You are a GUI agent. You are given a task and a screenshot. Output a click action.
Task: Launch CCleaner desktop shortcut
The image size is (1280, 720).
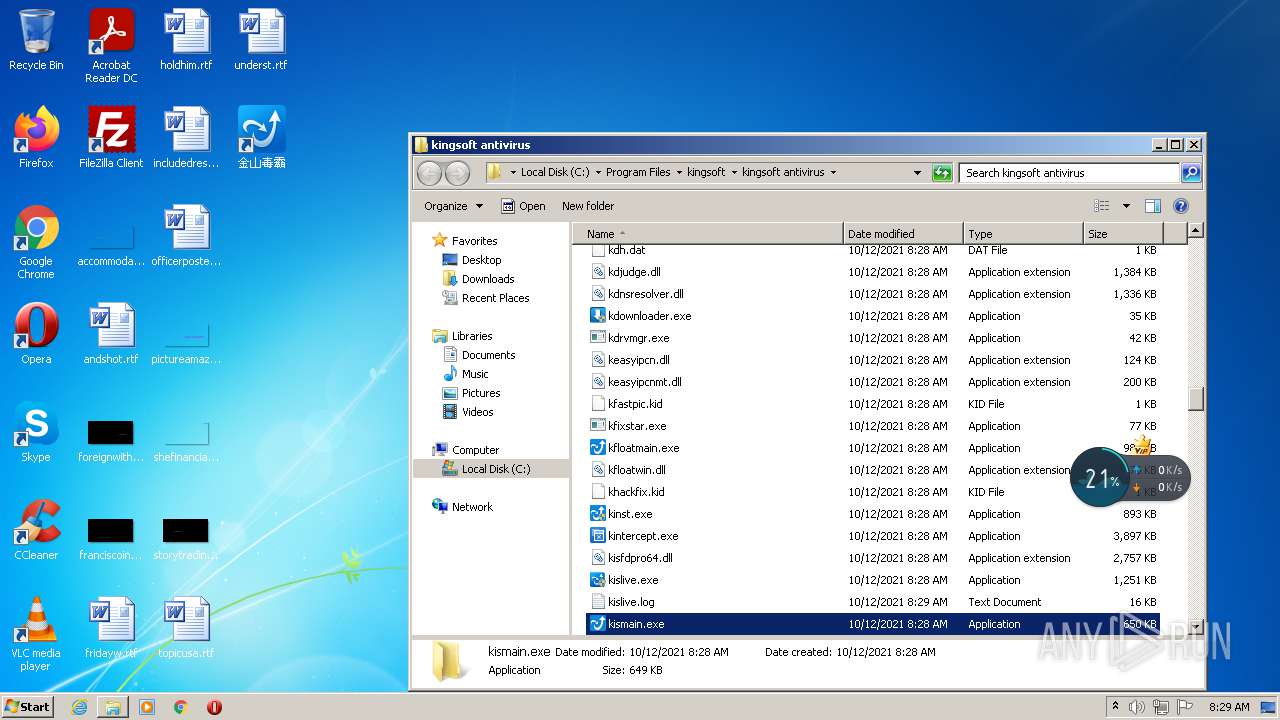point(36,530)
